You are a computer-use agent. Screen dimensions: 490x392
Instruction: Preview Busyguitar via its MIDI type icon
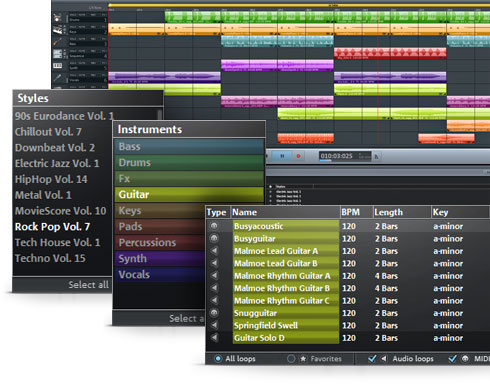214,238
